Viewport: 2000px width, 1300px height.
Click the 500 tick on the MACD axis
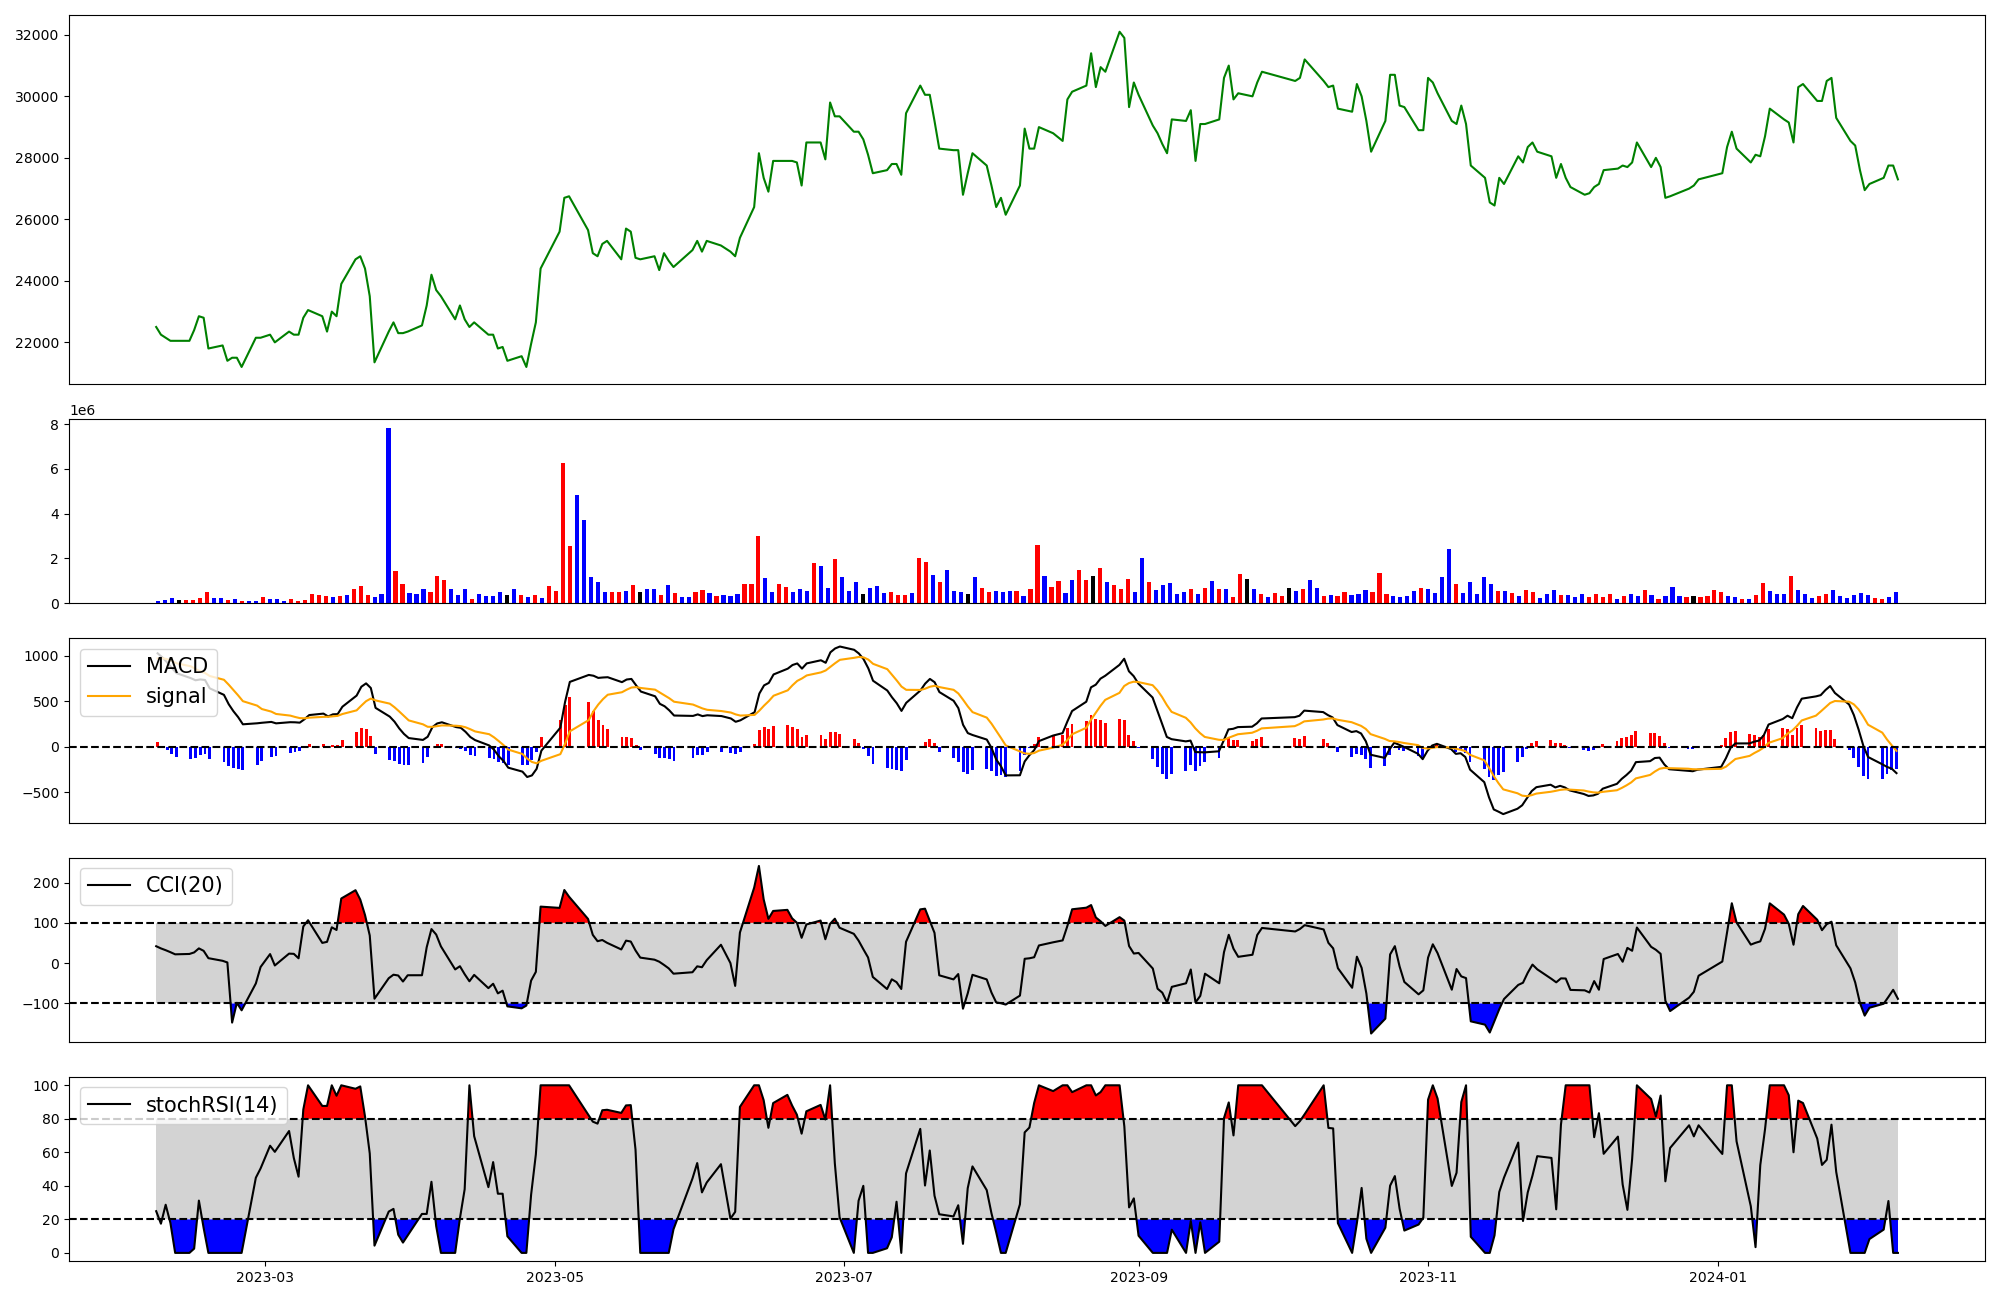(46, 702)
